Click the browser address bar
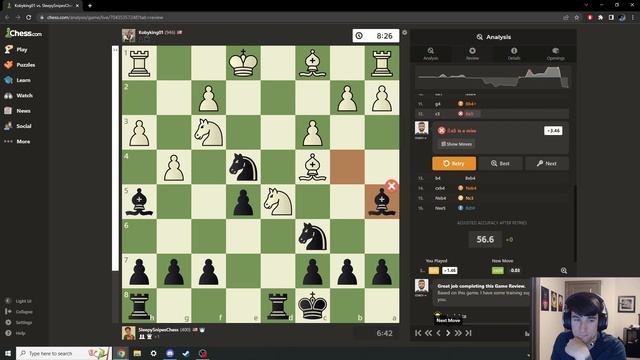Viewport: 640px width, 360px height. 298,18
